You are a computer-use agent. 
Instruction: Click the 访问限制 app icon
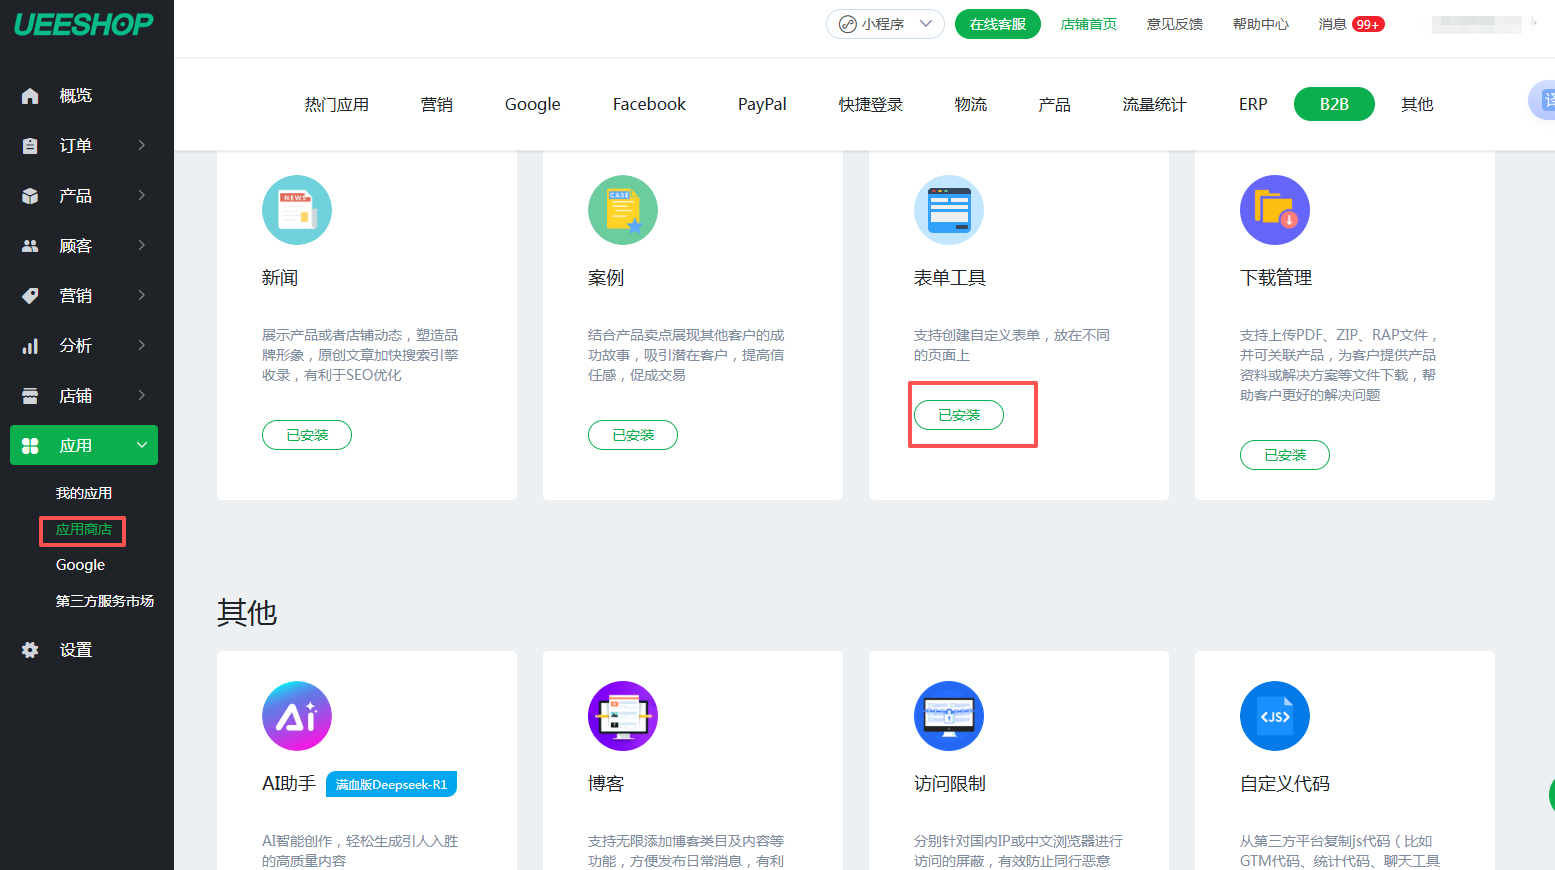pos(948,716)
